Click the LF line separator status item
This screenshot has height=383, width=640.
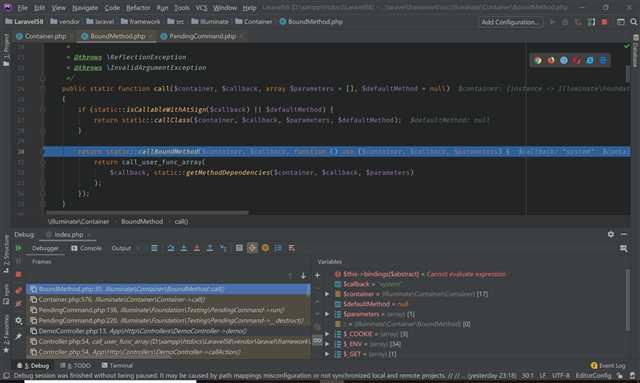point(543,375)
